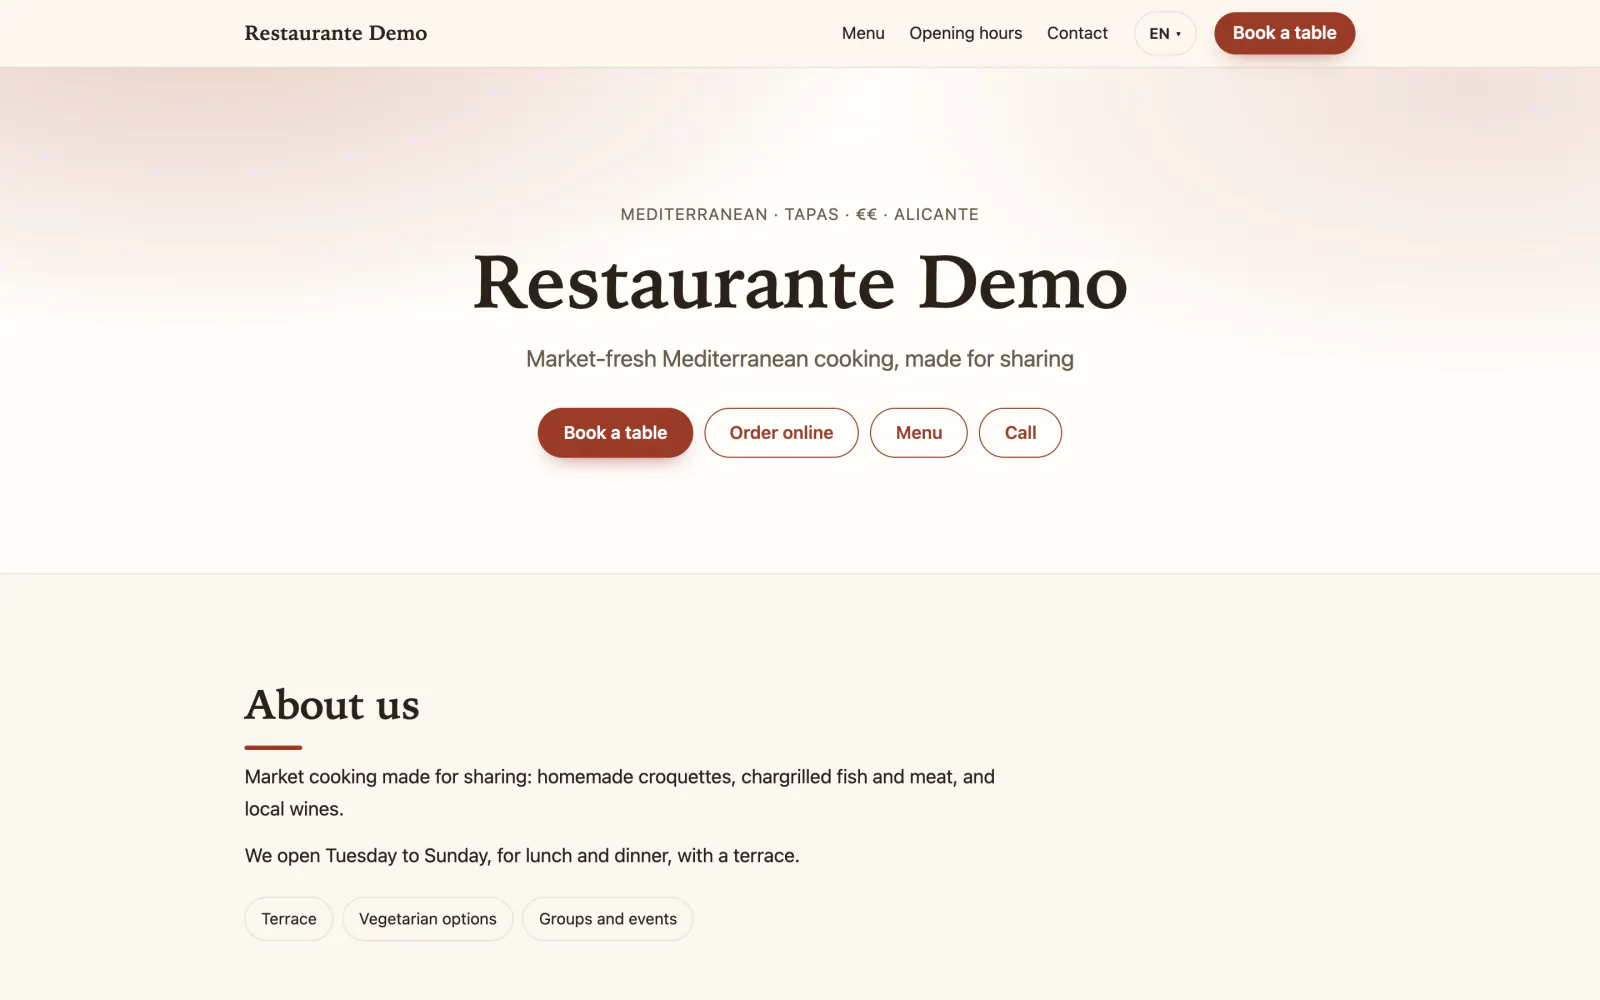Select the Vegetarian options tag
The image size is (1600, 1000).
[x=428, y=919]
